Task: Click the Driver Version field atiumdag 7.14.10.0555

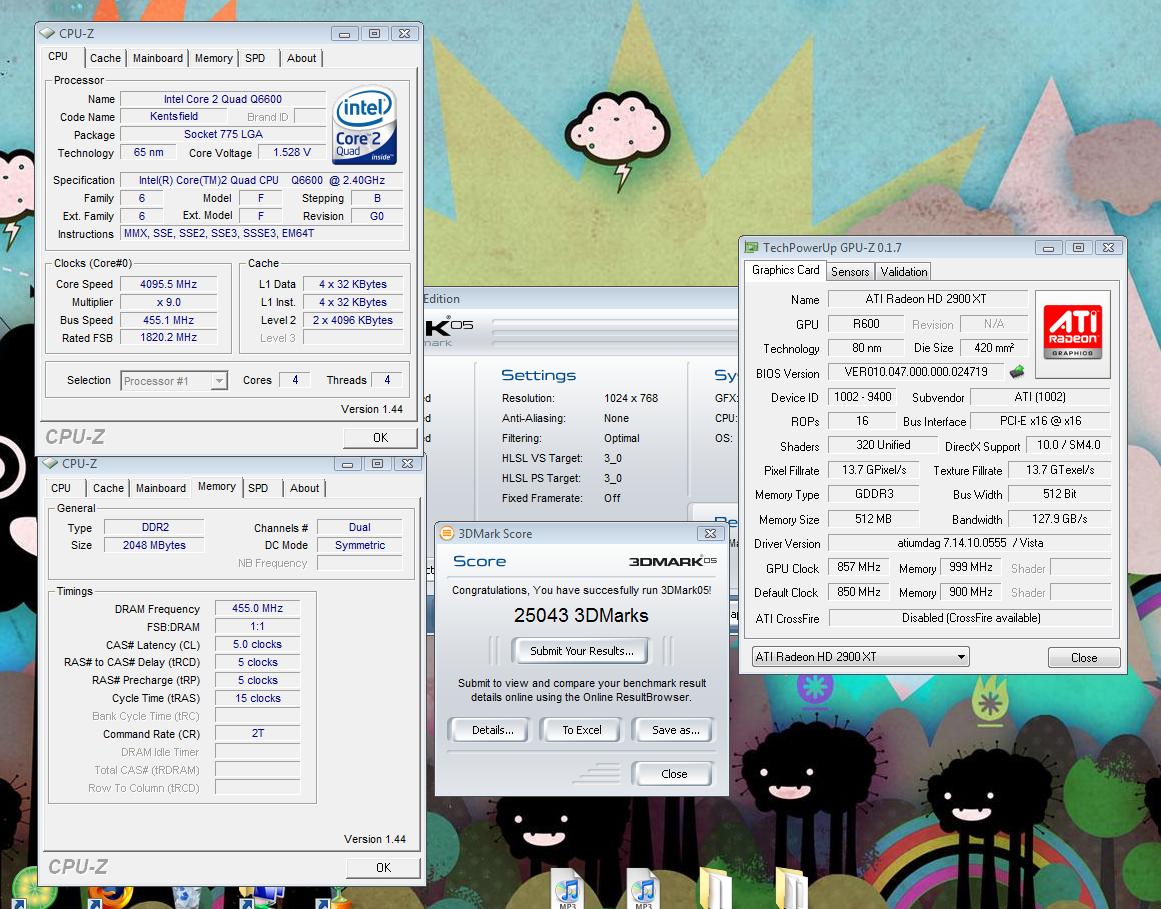Action: (970, 543)
